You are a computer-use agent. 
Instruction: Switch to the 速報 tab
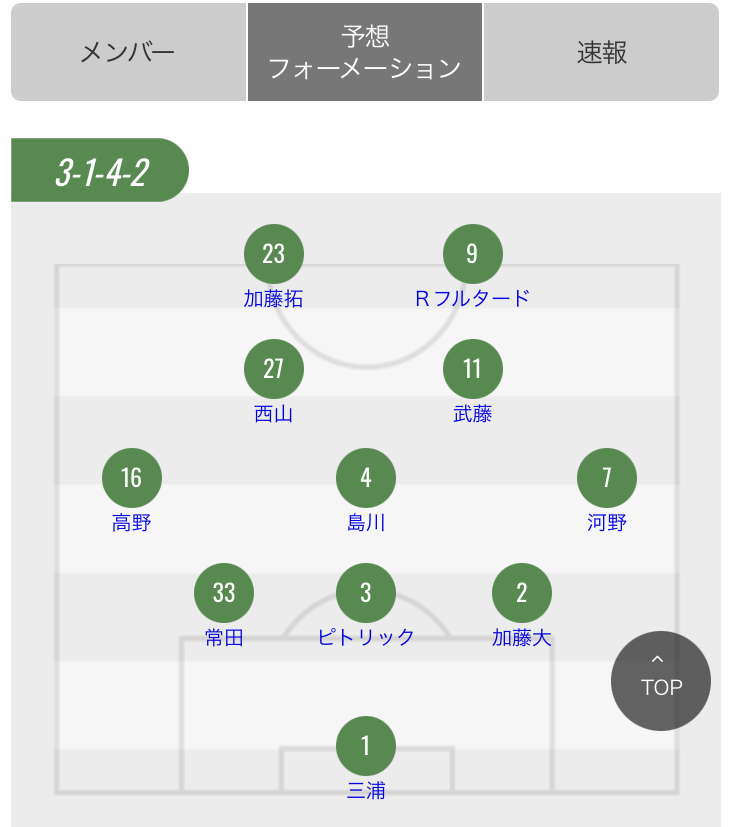[x=601, y=52]
